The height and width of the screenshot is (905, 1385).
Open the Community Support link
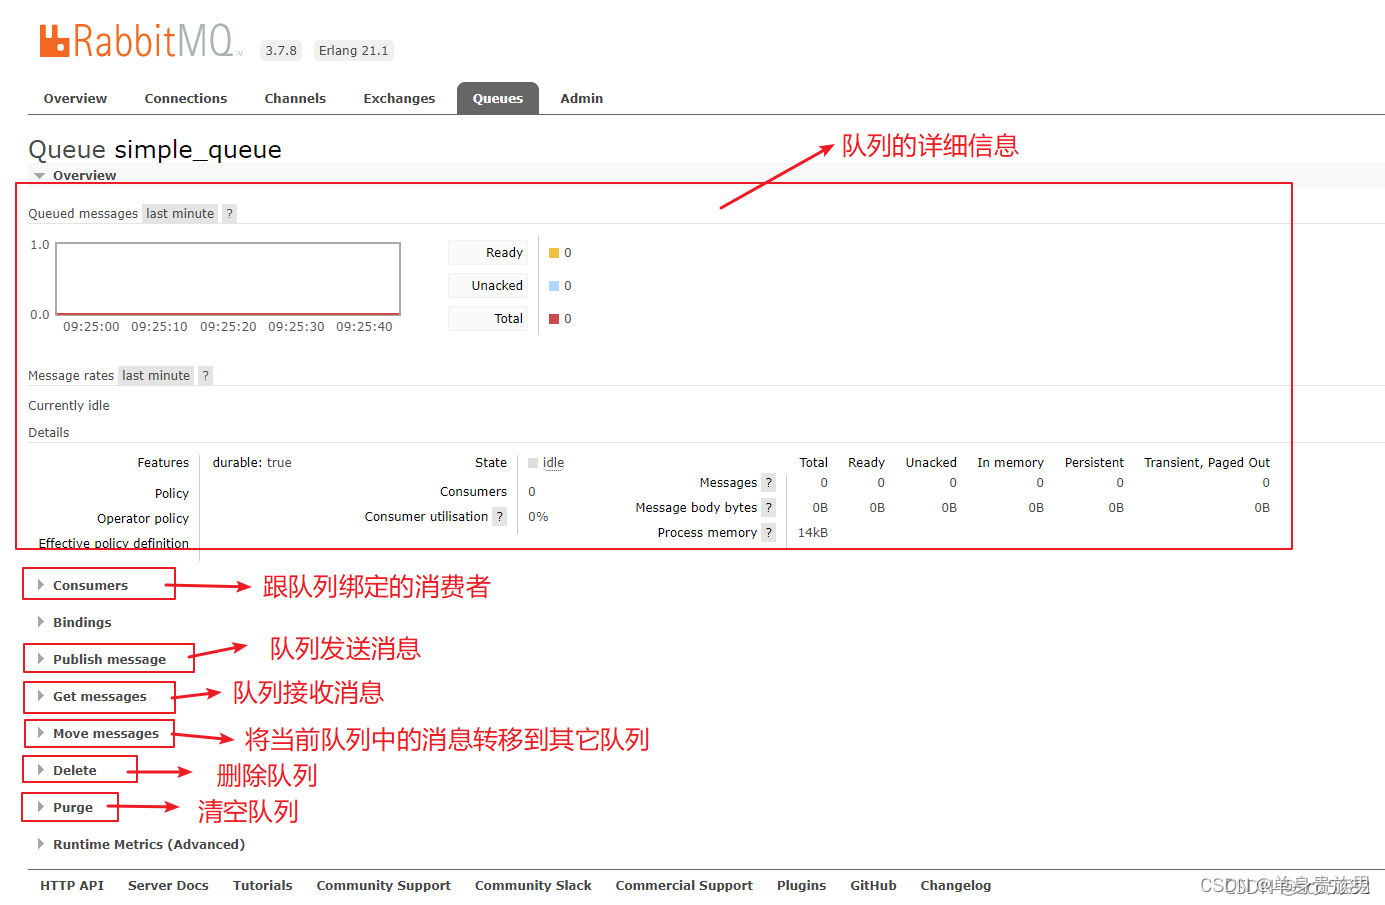click(384, 885)
